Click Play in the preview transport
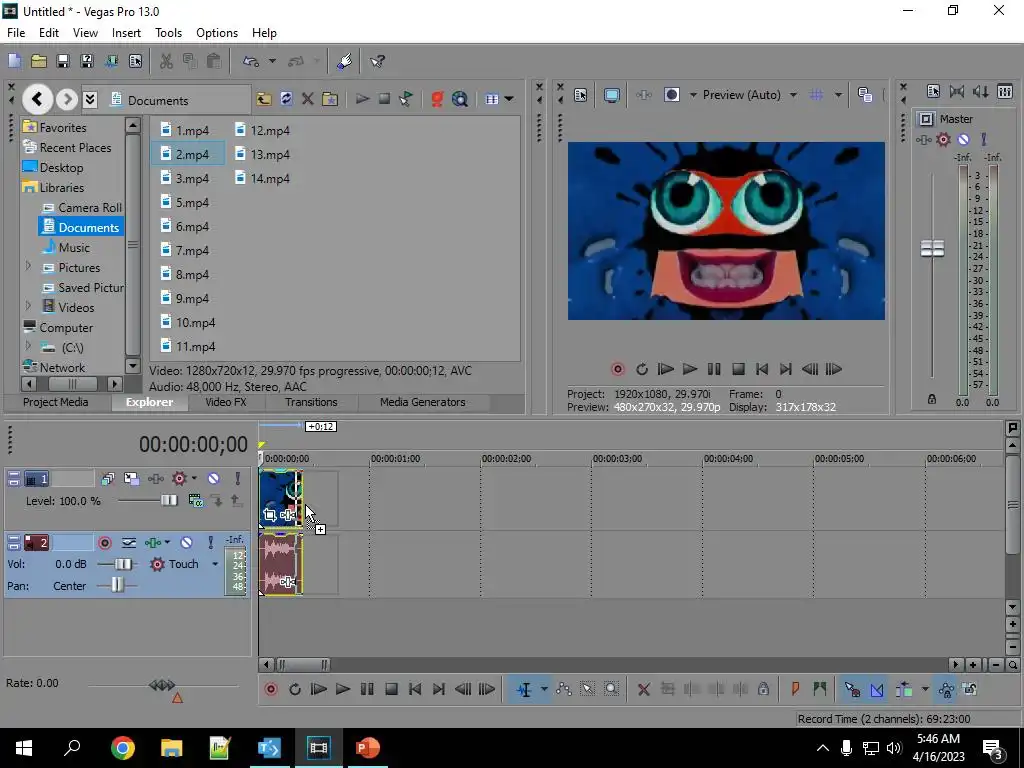Image resolution: width=1024 pixels, height=768 pixels. click(x=690, y=369)
